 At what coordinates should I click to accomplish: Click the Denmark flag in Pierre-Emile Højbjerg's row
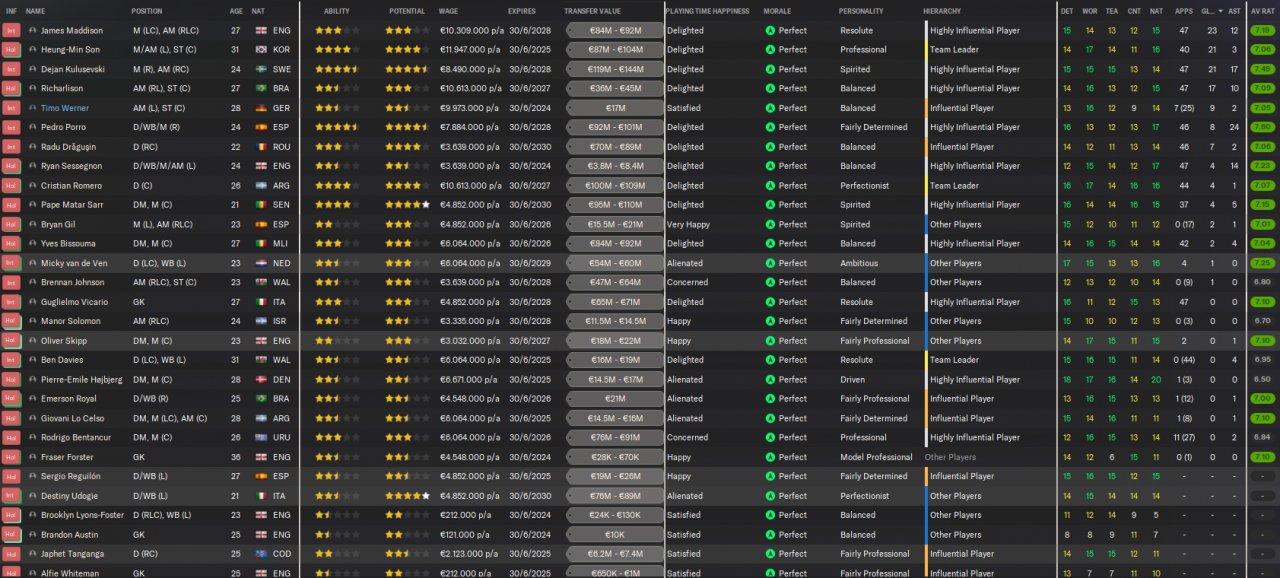(260, 380)
